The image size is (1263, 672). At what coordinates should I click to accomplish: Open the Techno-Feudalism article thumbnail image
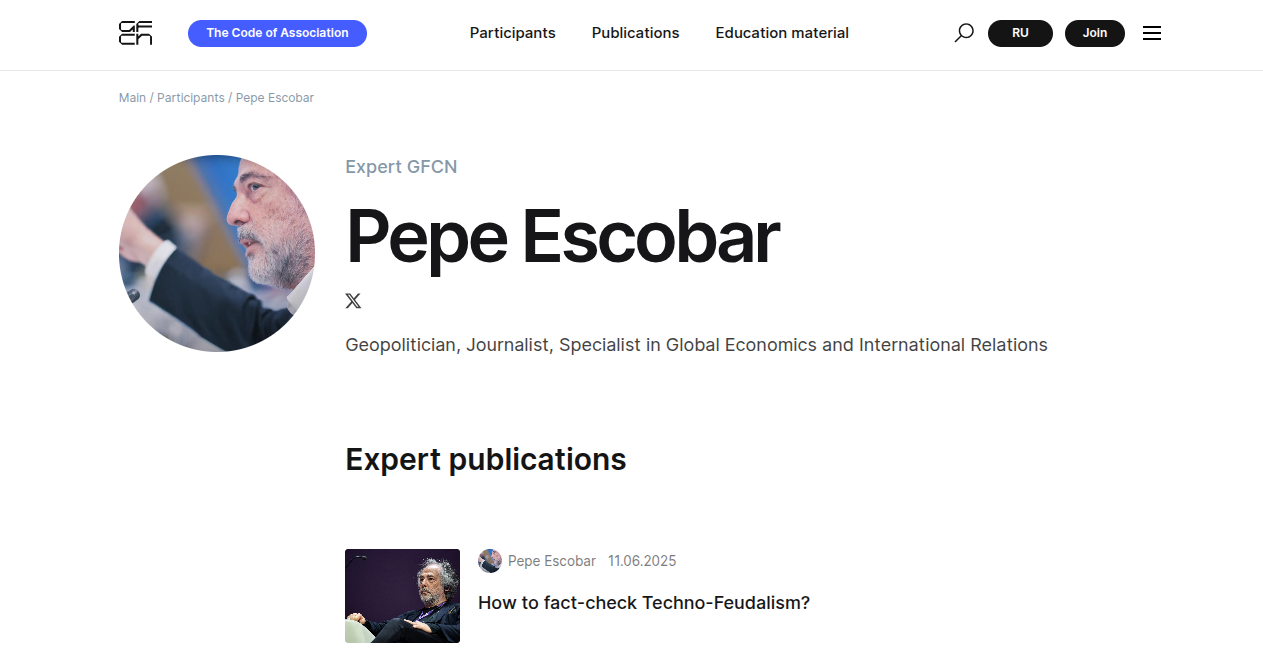(402, 596)
